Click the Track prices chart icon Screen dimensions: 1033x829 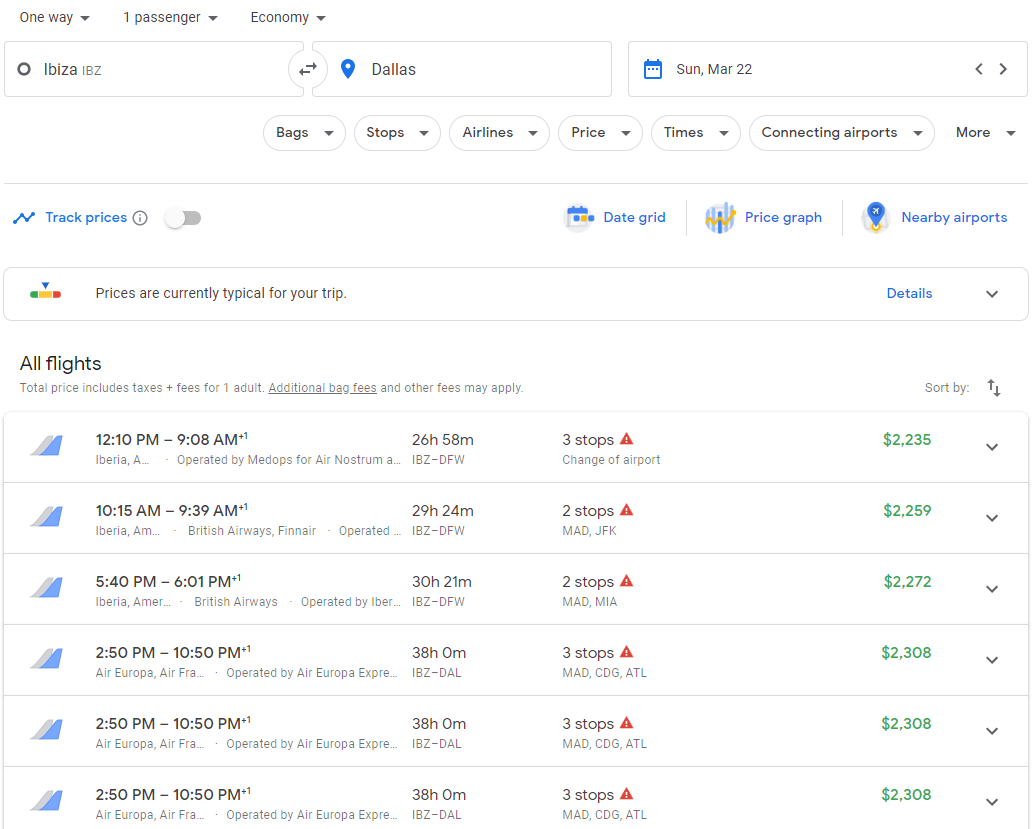coord(24,217)
